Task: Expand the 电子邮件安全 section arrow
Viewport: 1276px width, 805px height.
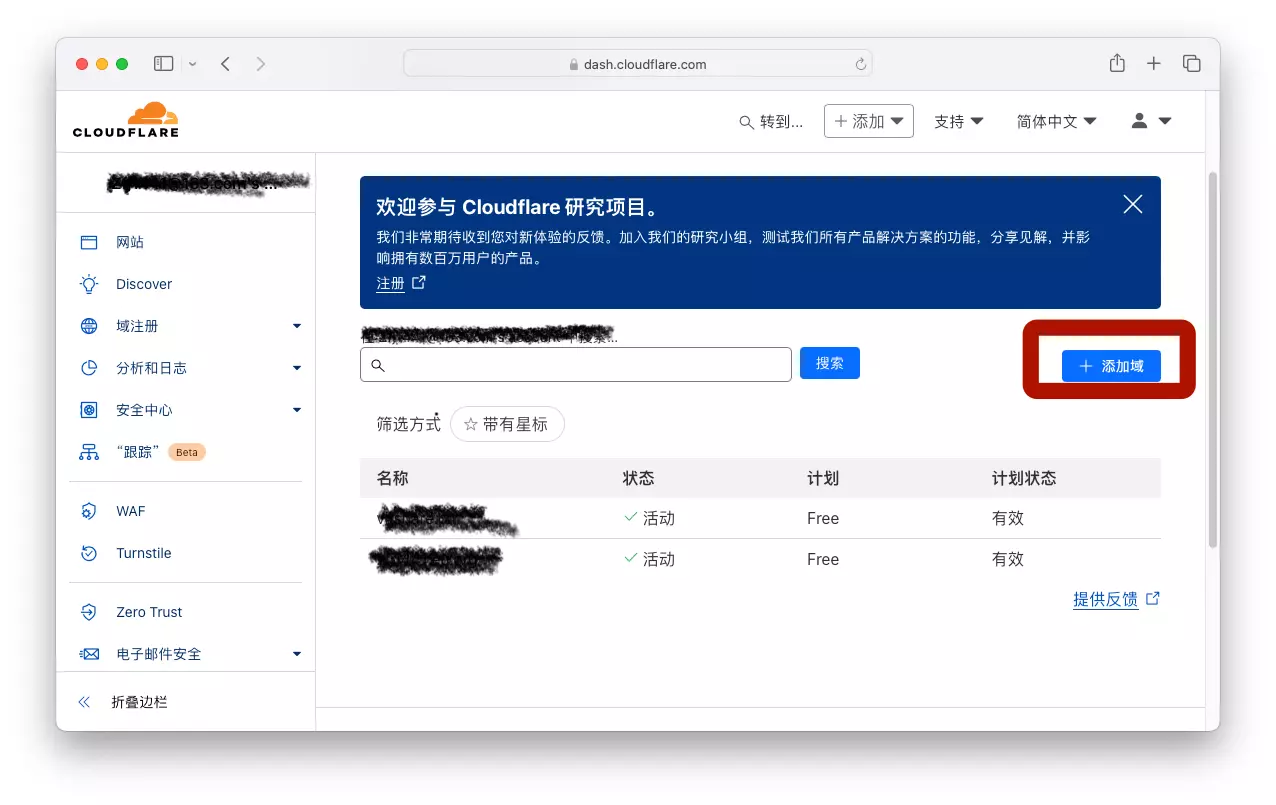Action: (x=297, y=654)
